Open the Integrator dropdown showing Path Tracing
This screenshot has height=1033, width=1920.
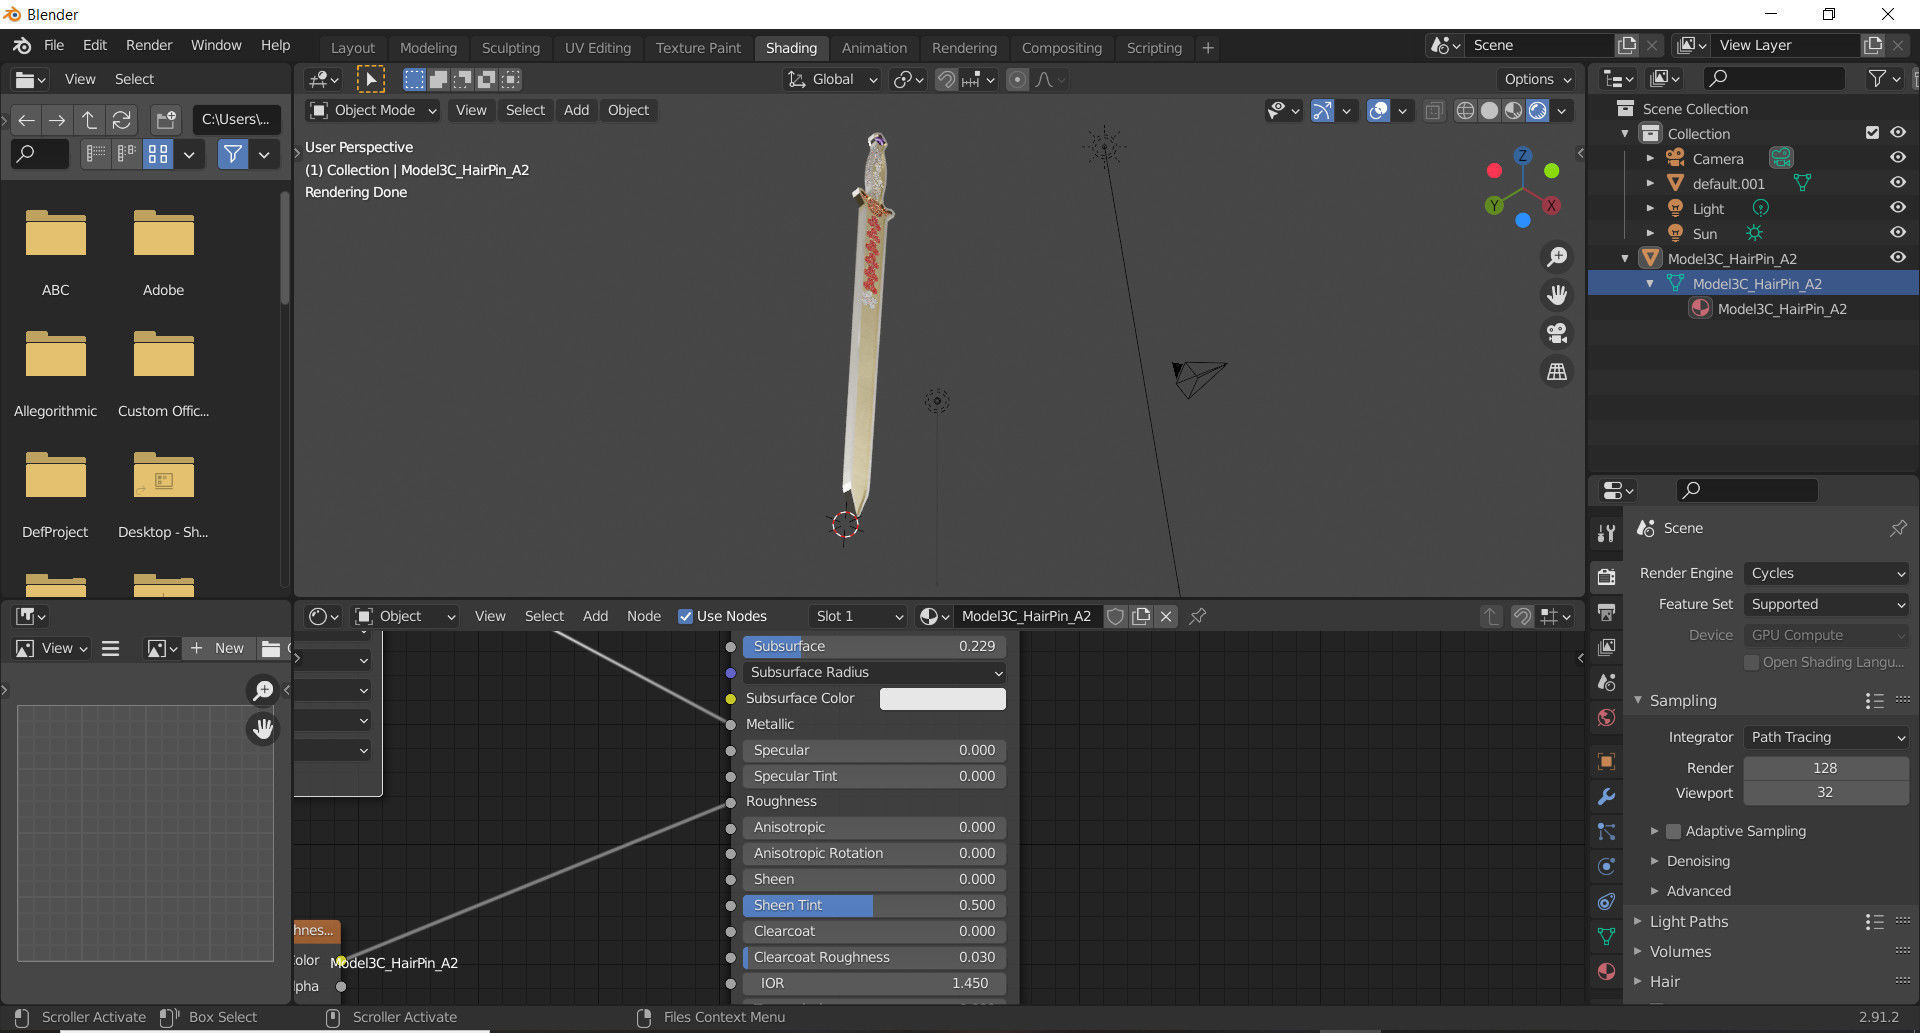point(1826,737)
